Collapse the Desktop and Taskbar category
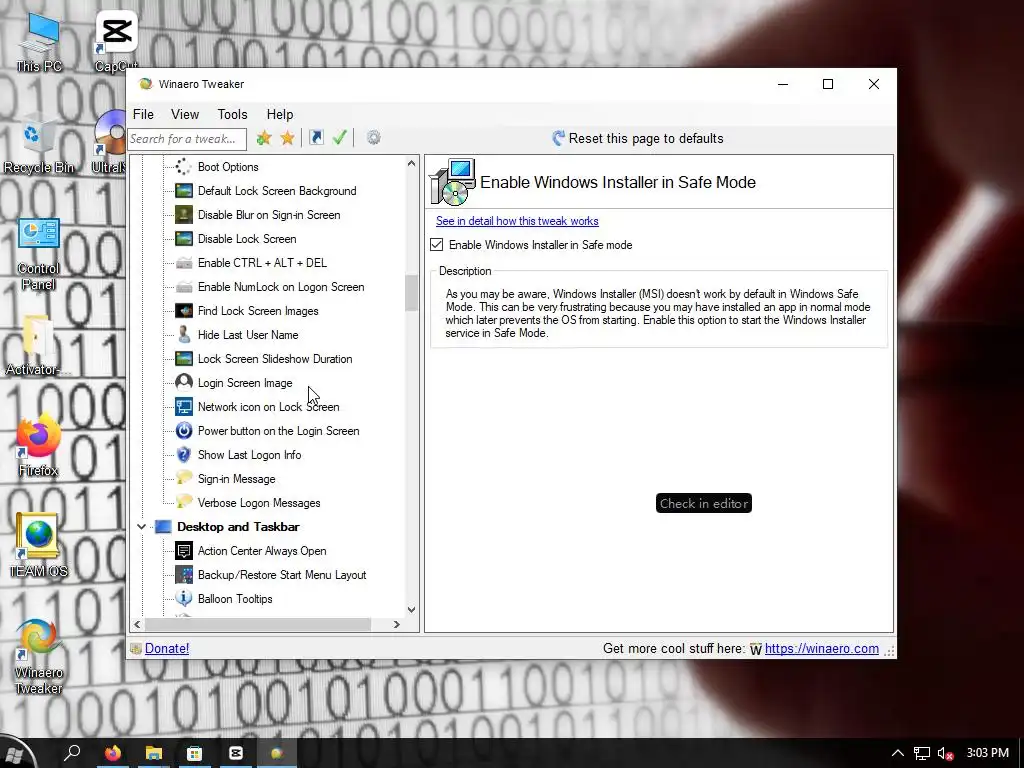The image size is (1024, 768). [141, 526]
